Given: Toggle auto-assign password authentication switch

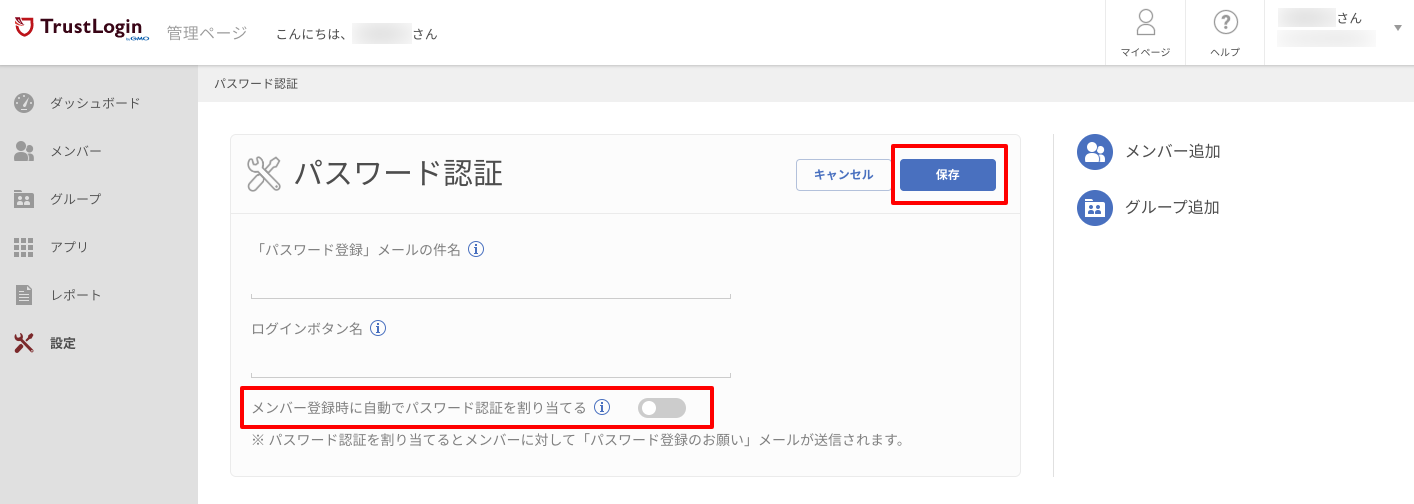Looking at the screenshot, I should pos(662,408).
